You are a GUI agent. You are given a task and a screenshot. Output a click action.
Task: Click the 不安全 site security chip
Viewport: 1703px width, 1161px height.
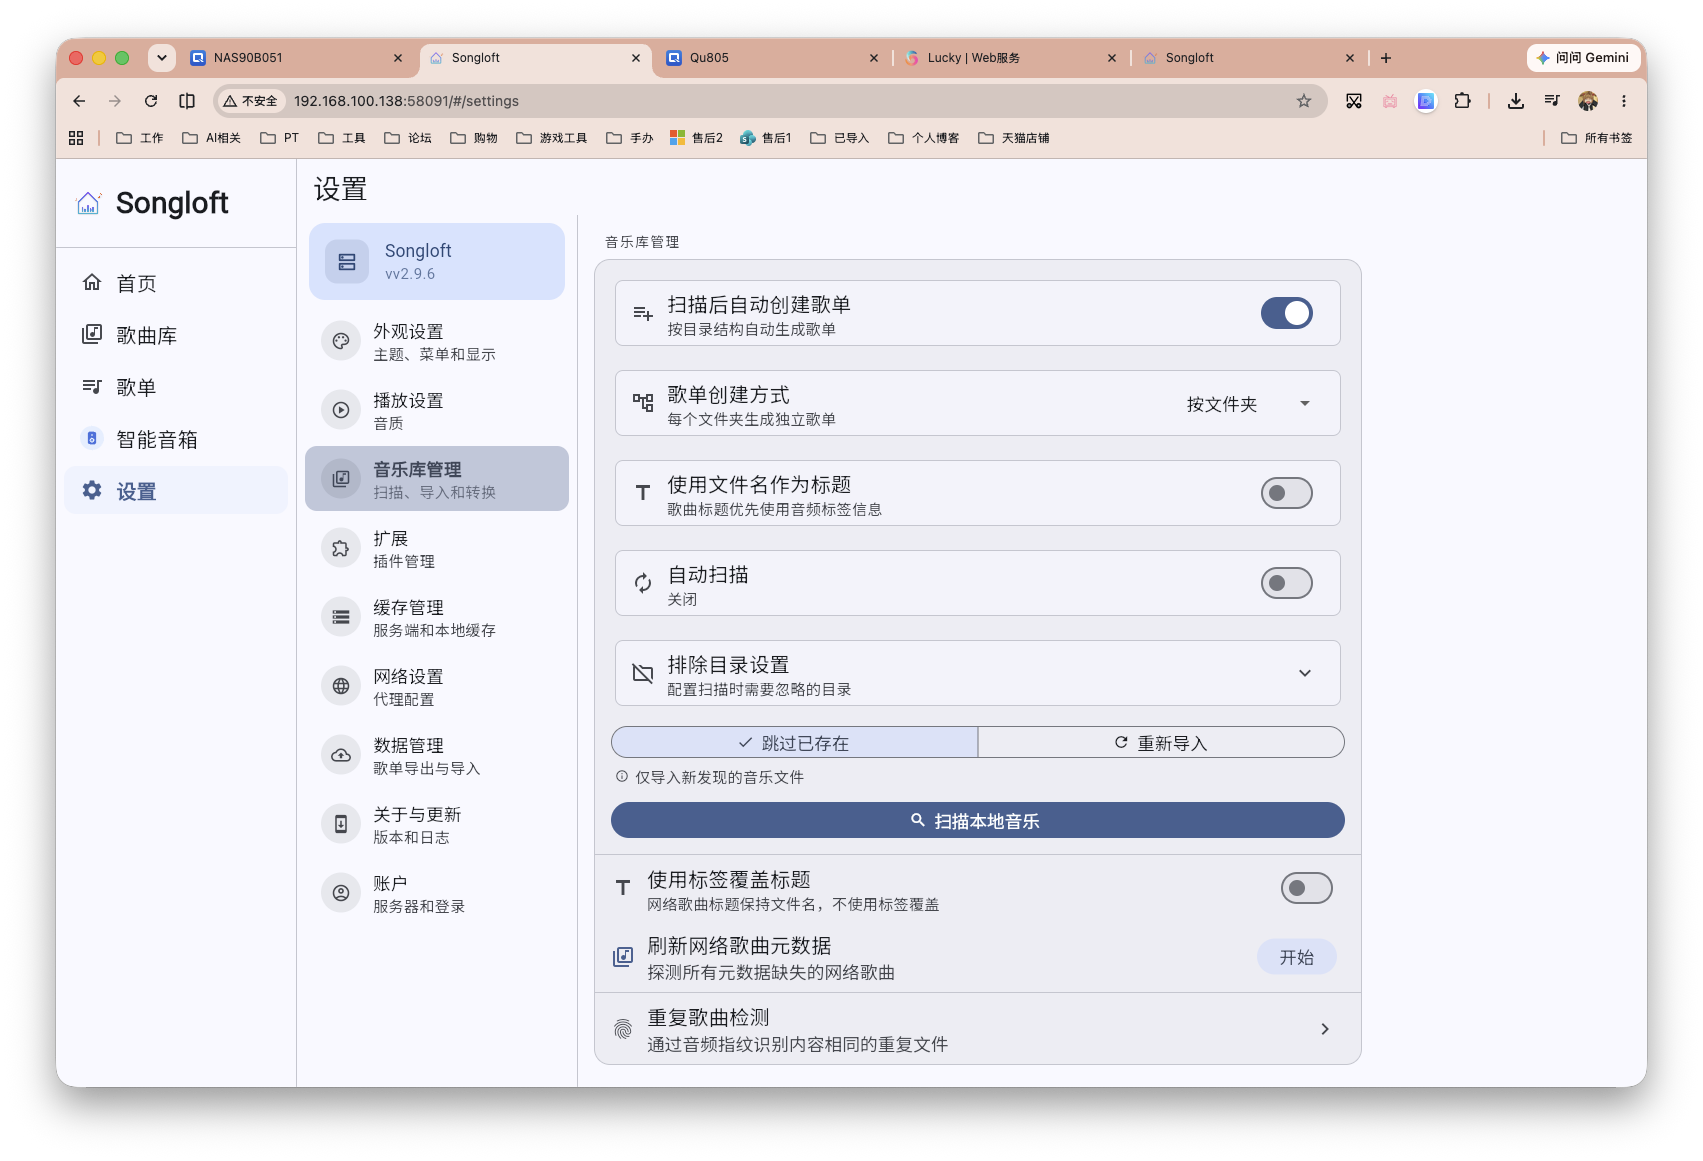point(251,101)
